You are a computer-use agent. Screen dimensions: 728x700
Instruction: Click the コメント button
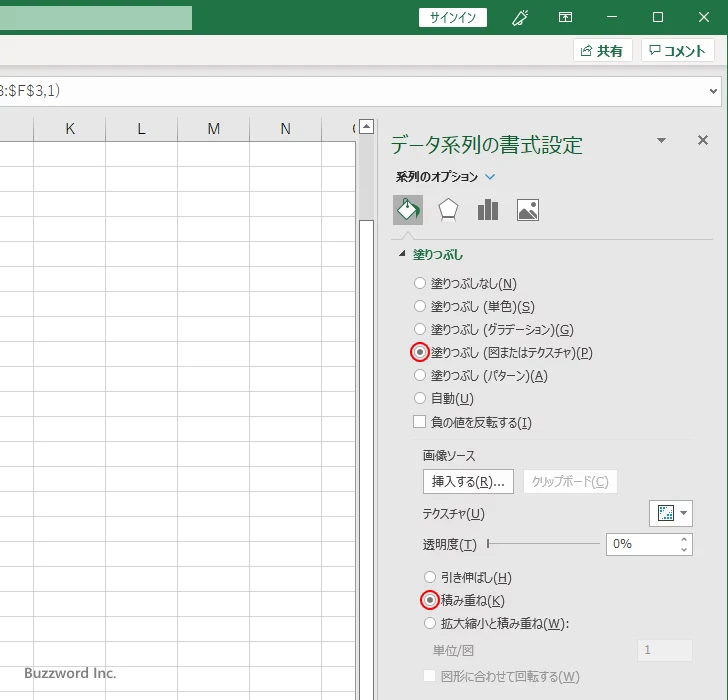click(x=677, y=51)
